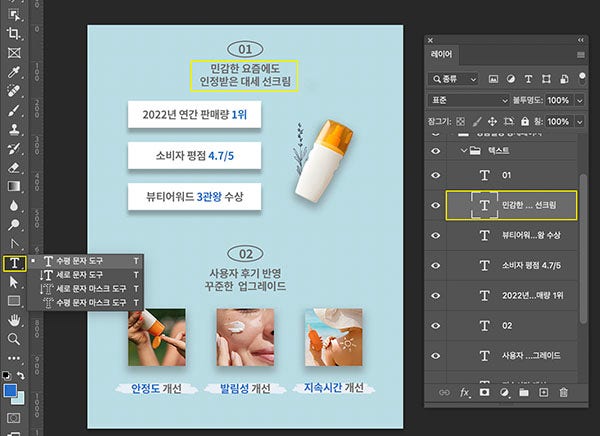This screenshot has height=436, width=600.
Task: Delete layer with trash icon
Action: coord(563,392)
